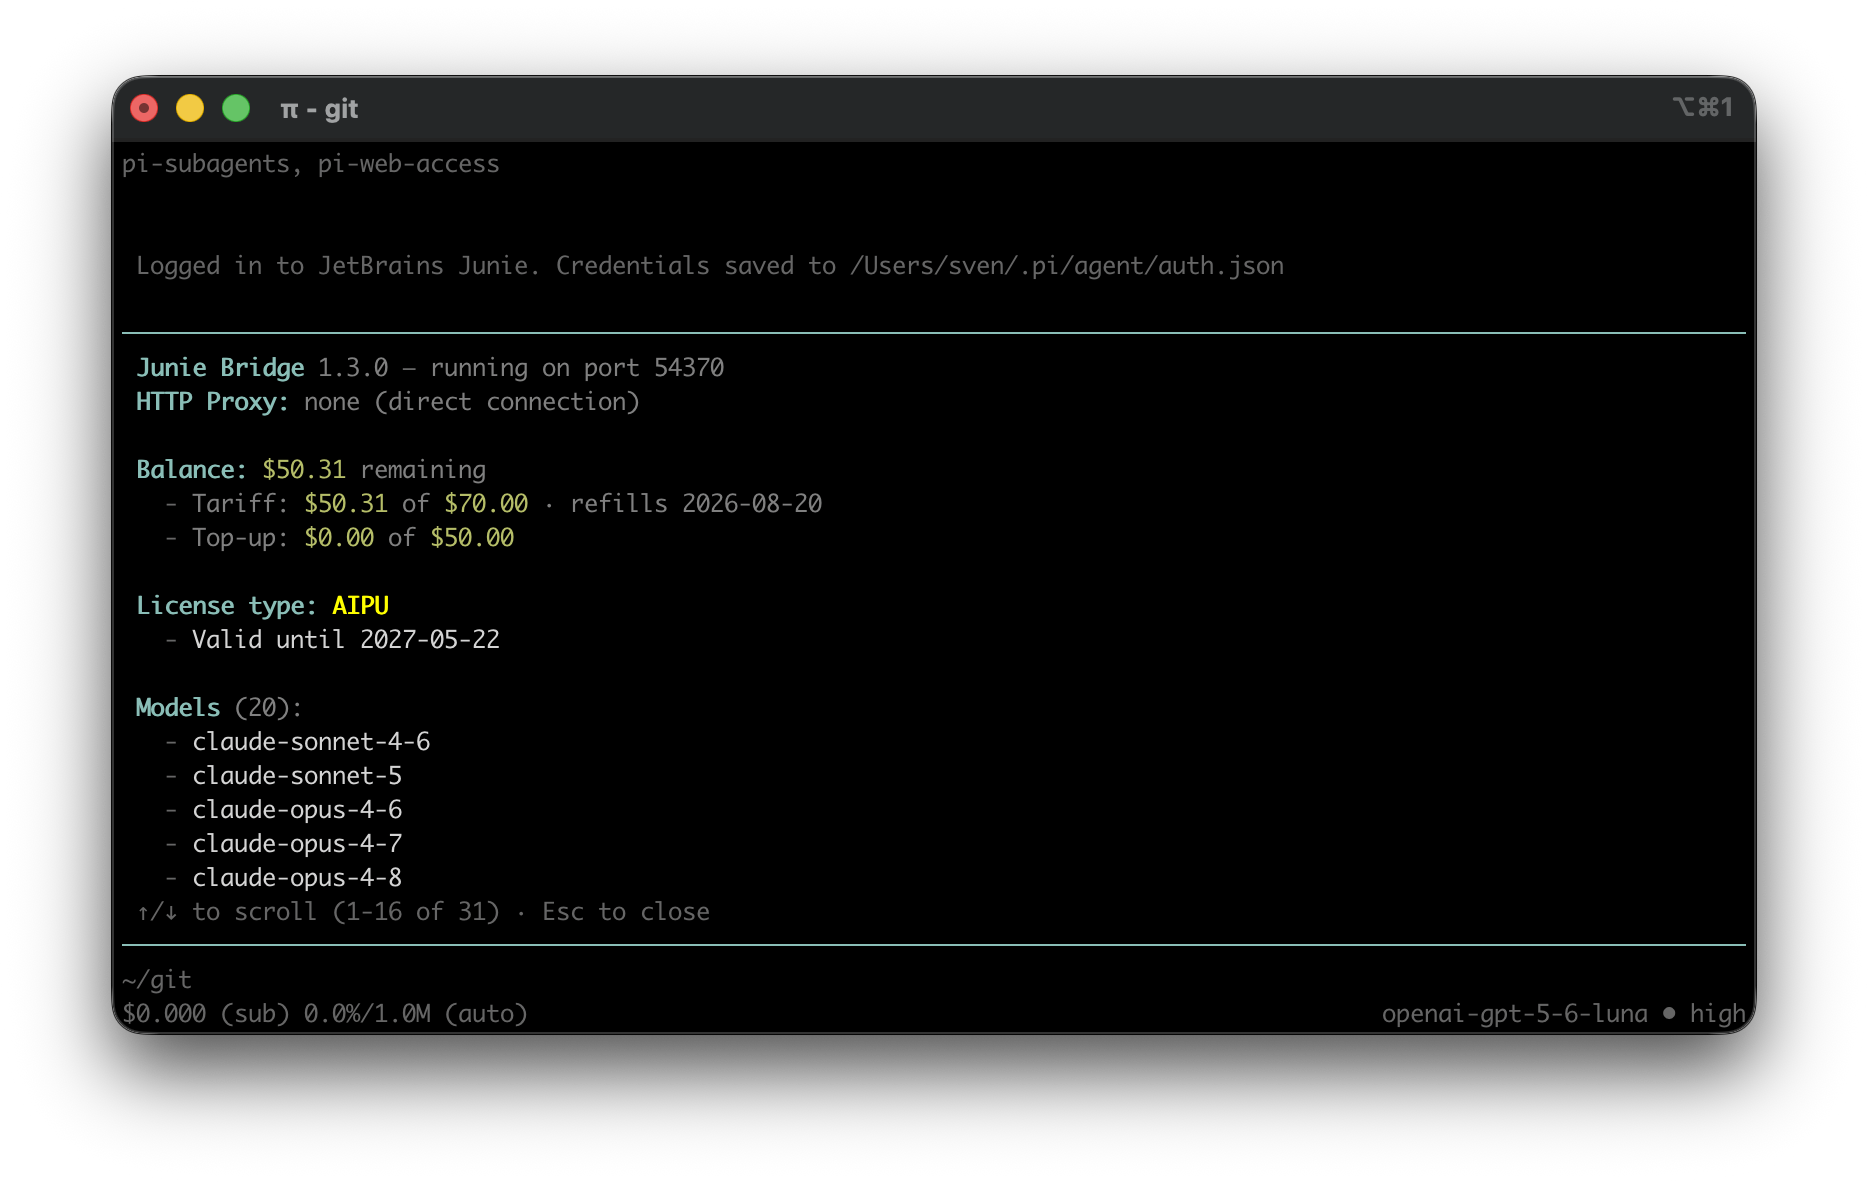The height and width of the screenshot is (1182, 1868).
Task: Click the '(20):' model count
Action: pyautogui.click(x=268, y=708)
